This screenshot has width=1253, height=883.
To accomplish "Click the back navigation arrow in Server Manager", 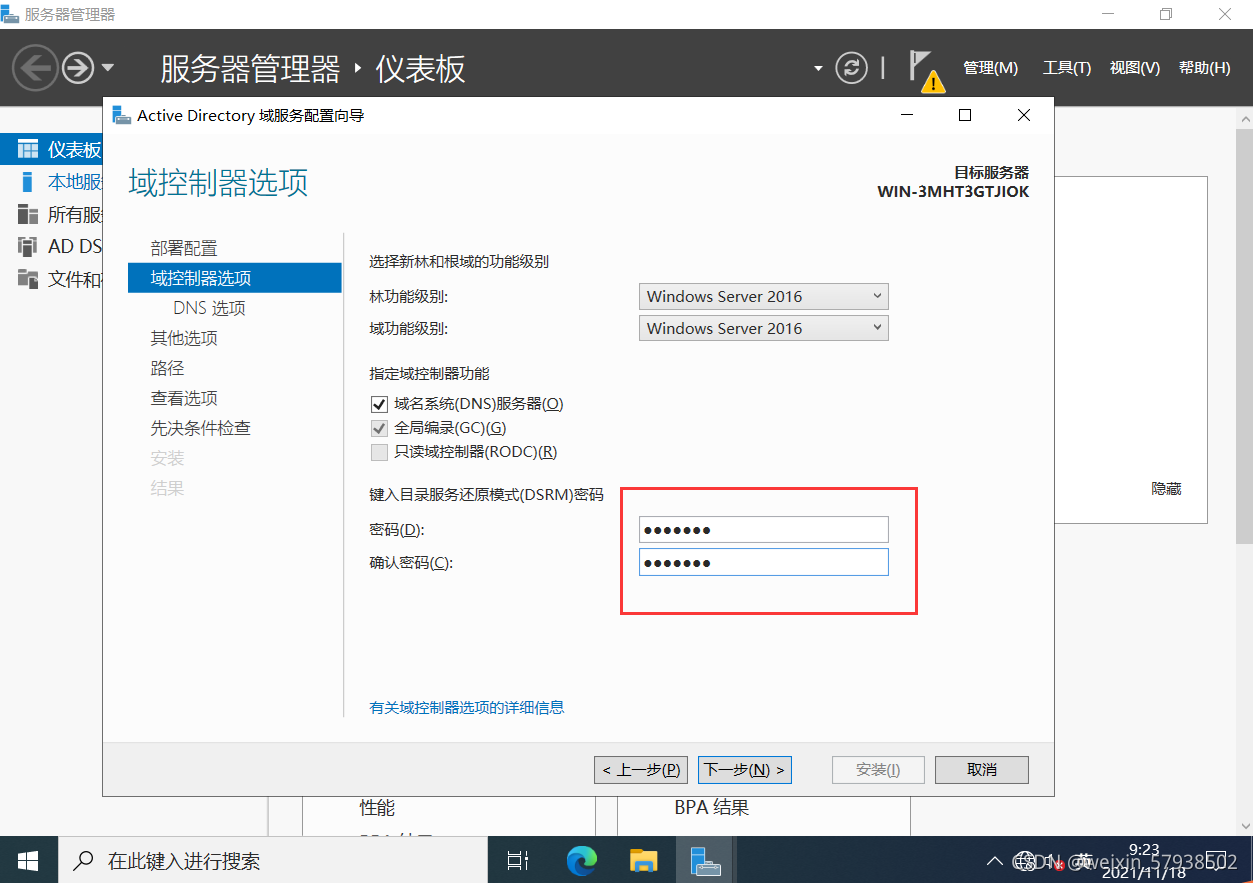I will (x=35, y=68).
